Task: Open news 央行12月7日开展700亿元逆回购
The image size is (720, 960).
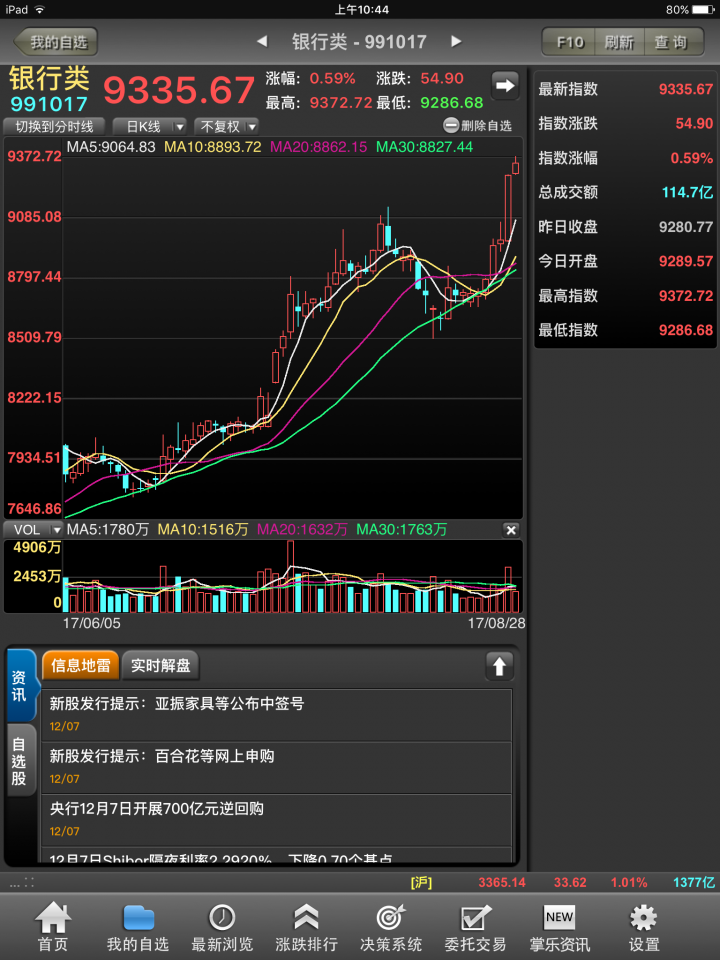Action: coord(276,820)
